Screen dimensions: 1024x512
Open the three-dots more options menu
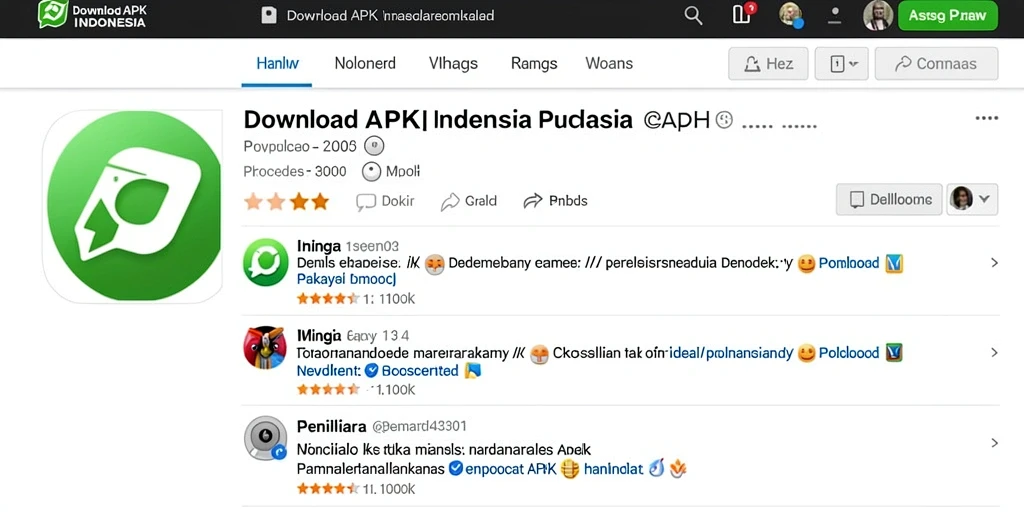coord(986,118)
